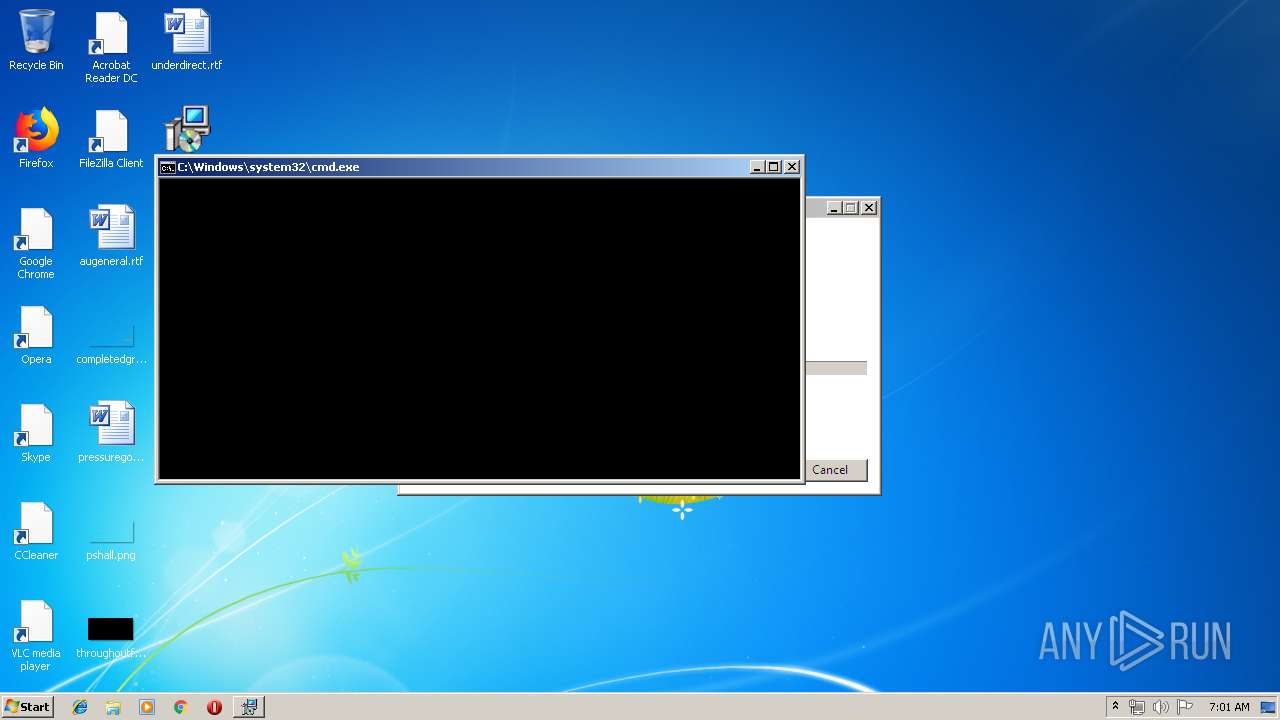Open Chrome from the taskbar
The image size is (1280, 720).
[x=181, y=707]
